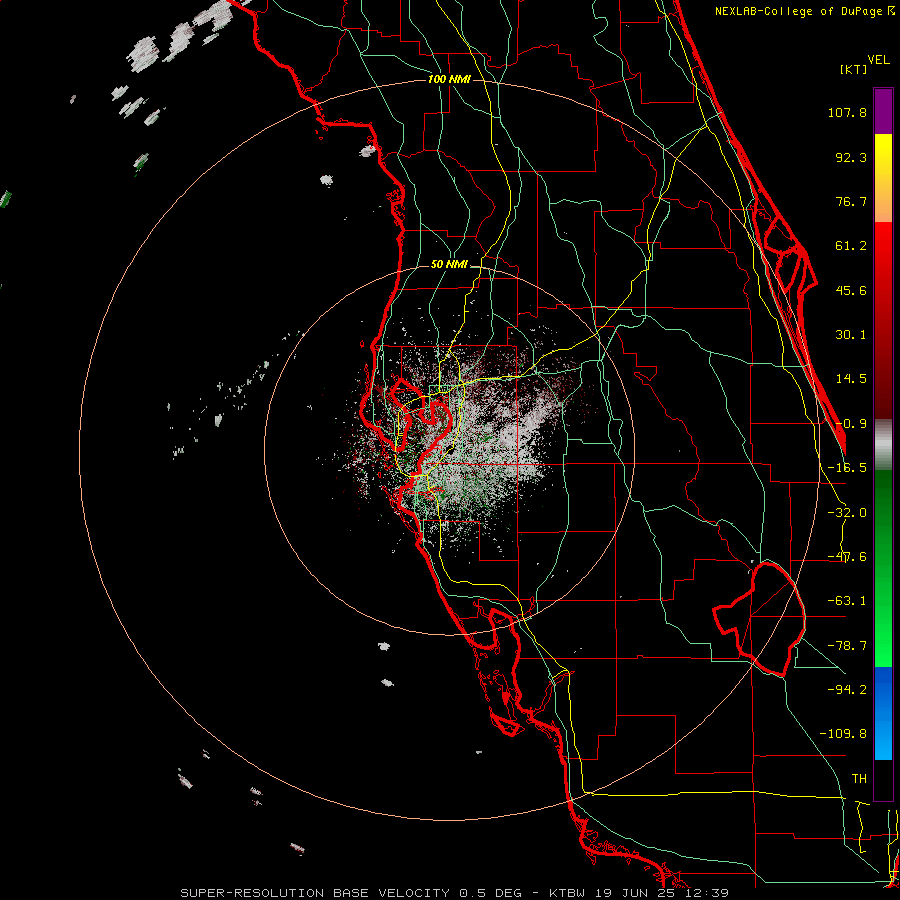
Task: Click the VEL legend title
Action: click(x=878, y=60)
